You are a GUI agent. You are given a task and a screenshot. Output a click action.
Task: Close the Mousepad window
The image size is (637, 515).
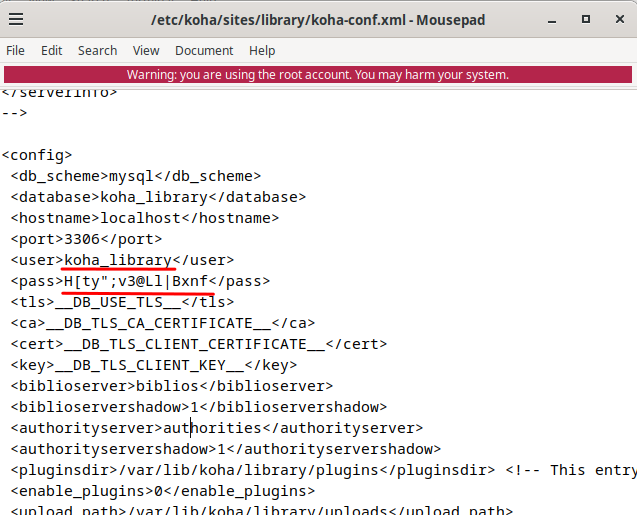[x=620, y=19]
